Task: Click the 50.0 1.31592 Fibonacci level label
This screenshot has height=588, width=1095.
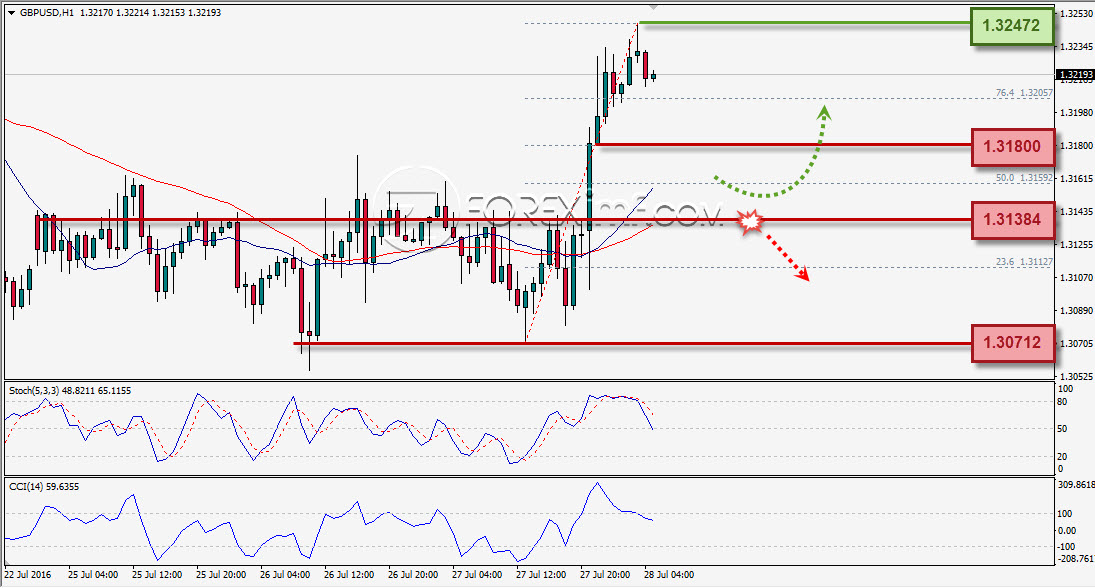Action: [x=1024, y=178]
